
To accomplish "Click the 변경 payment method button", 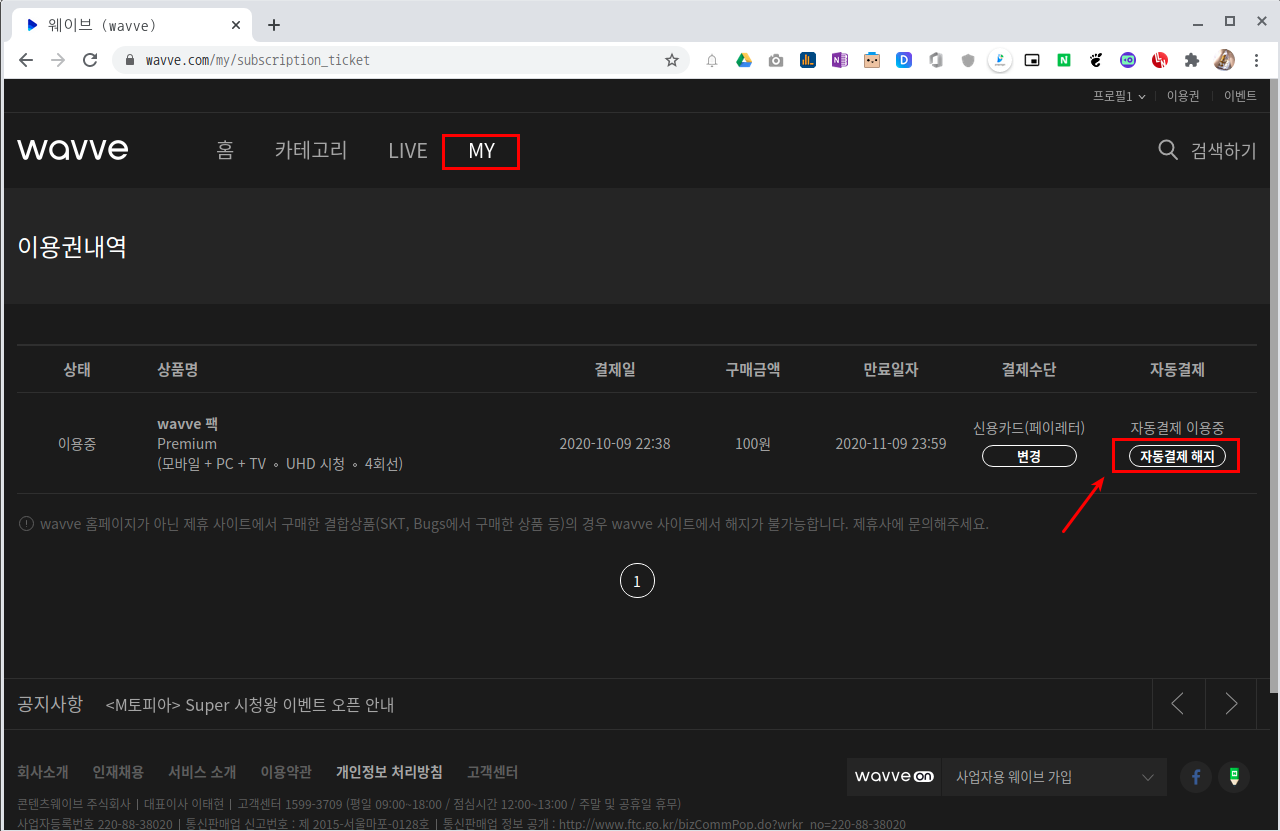I will coord(1029,456).
